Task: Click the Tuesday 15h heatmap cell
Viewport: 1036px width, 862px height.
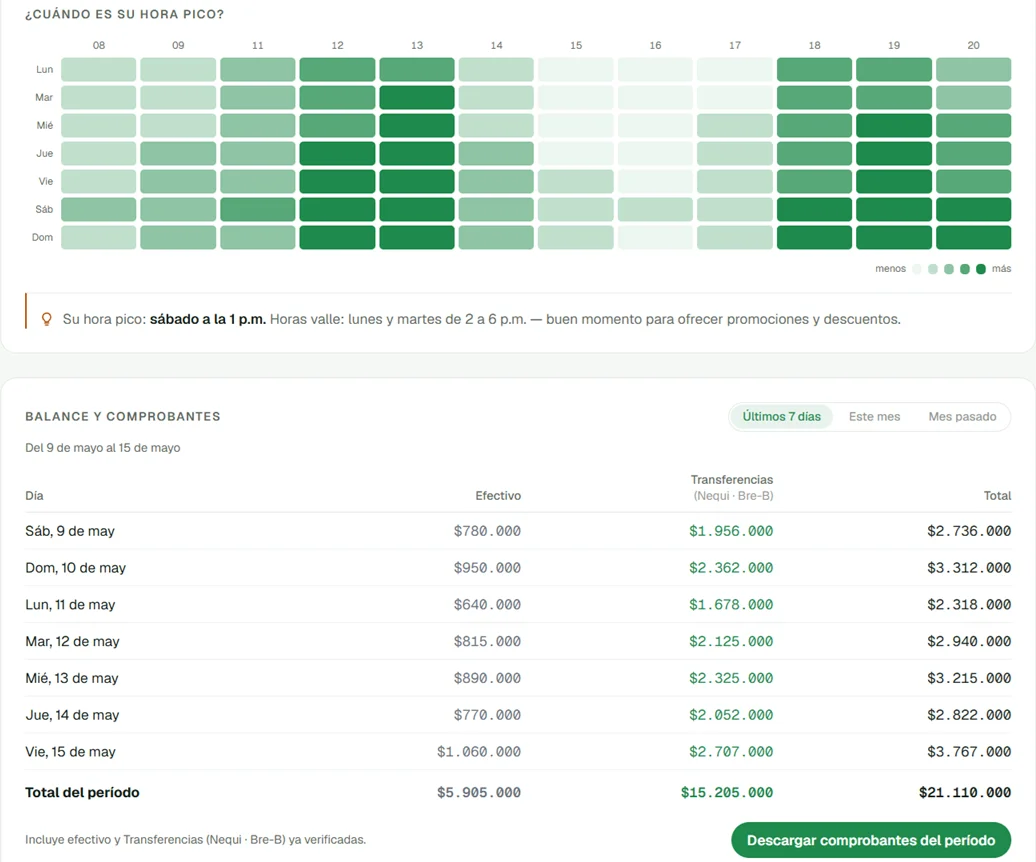Action: [575, 97]
